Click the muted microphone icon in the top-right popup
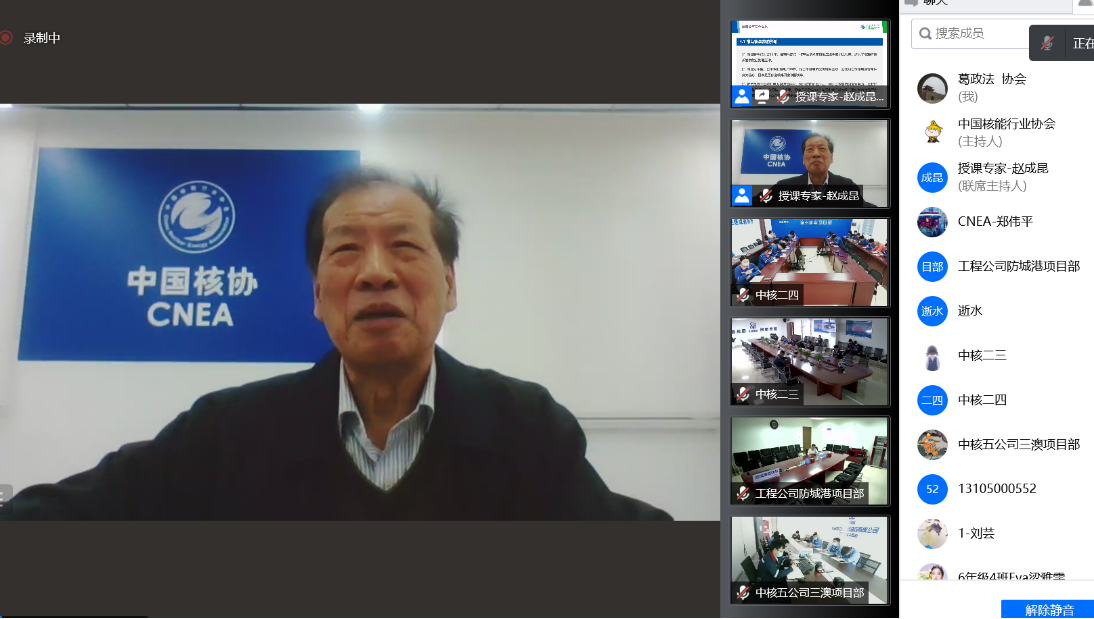Screen dimensions: 1094x619 [1047, 43]
